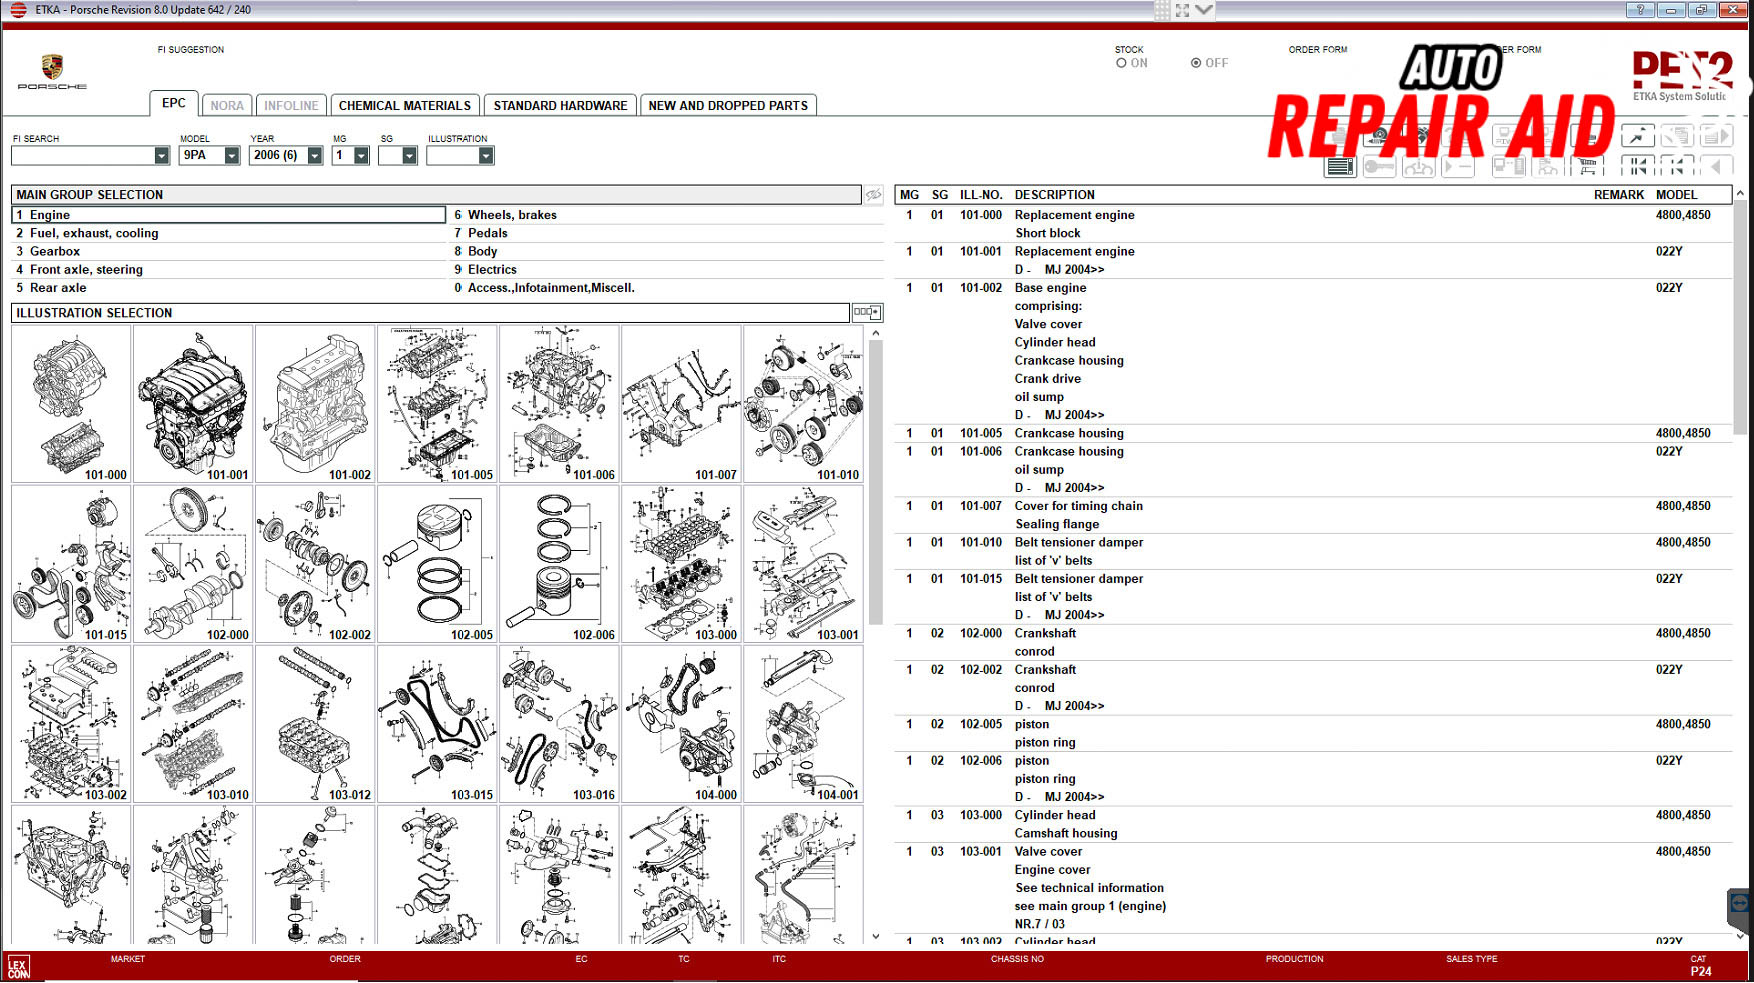Switch to the INFOLINE tab
The width and height of the screenshot is (1754, 983).
tap(291, 105)
